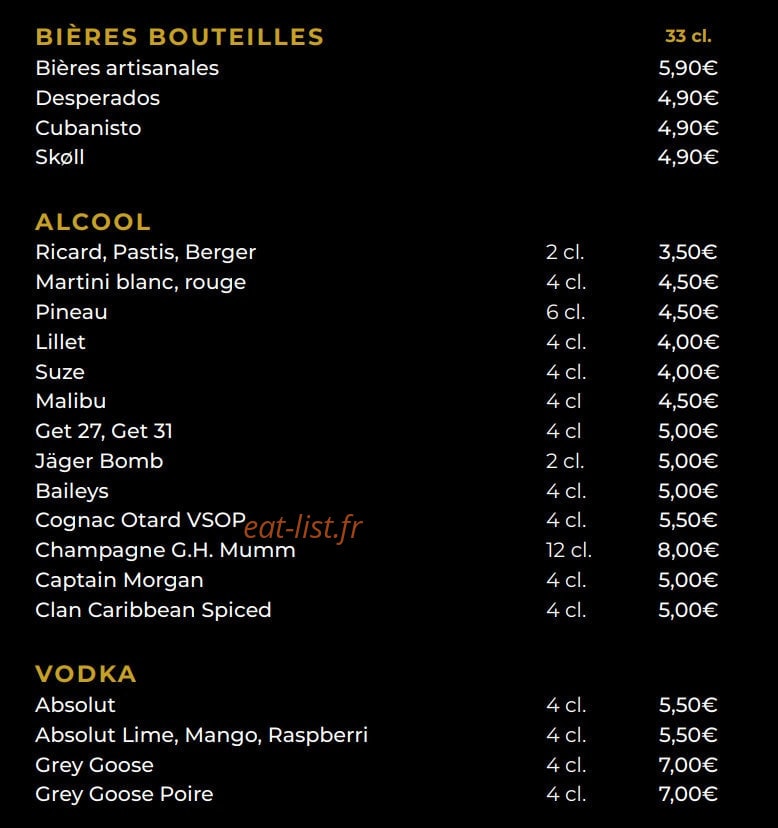
Task: Click the Martini blanc, rouge item
Action: pos(140,282)
